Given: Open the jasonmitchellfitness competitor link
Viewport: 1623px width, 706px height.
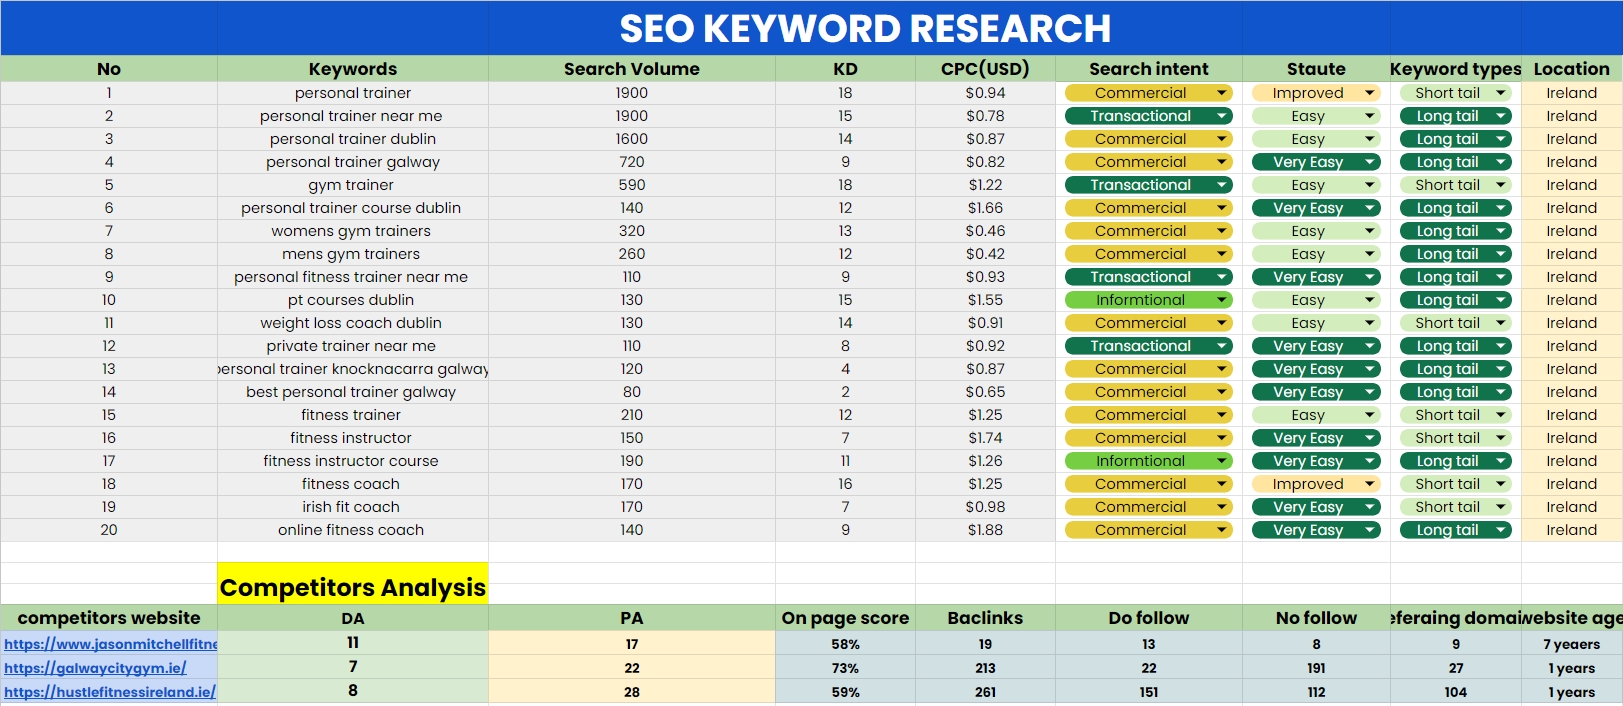Looking at the screenshot, I should [110, 644].
